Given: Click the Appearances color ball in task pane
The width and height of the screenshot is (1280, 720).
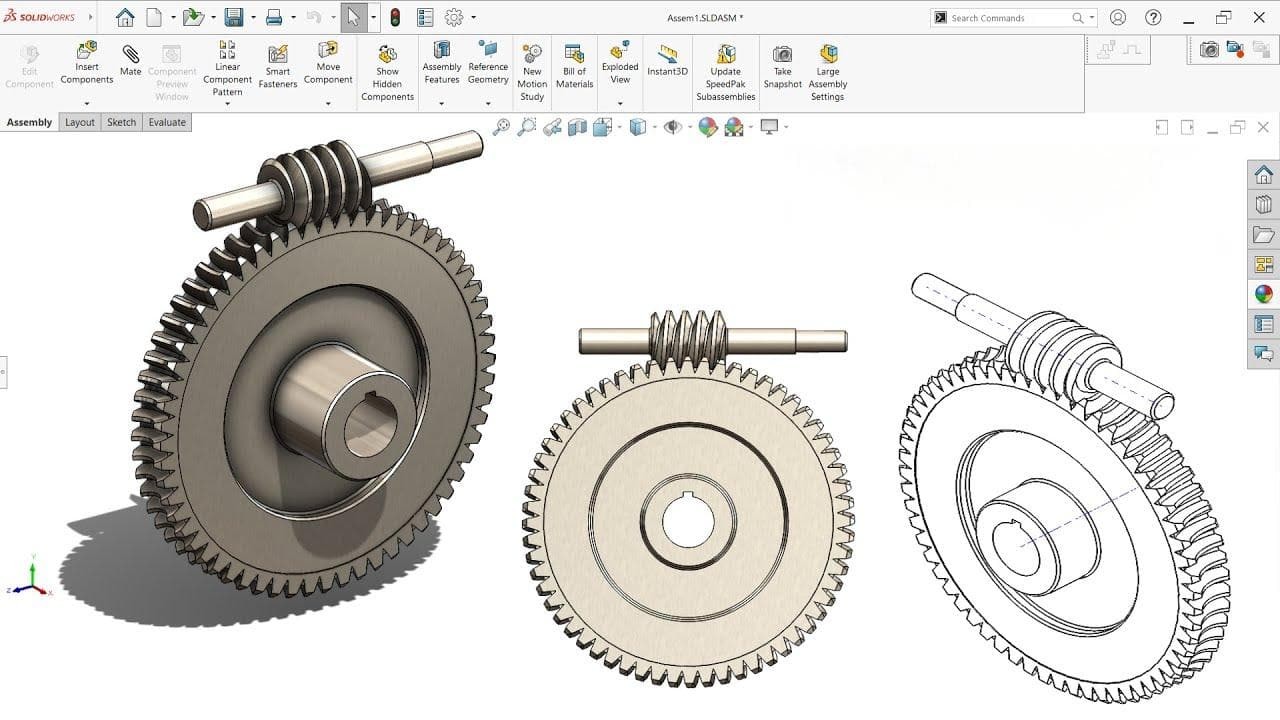Looking at the screenshot, I should click(1264, 294).
